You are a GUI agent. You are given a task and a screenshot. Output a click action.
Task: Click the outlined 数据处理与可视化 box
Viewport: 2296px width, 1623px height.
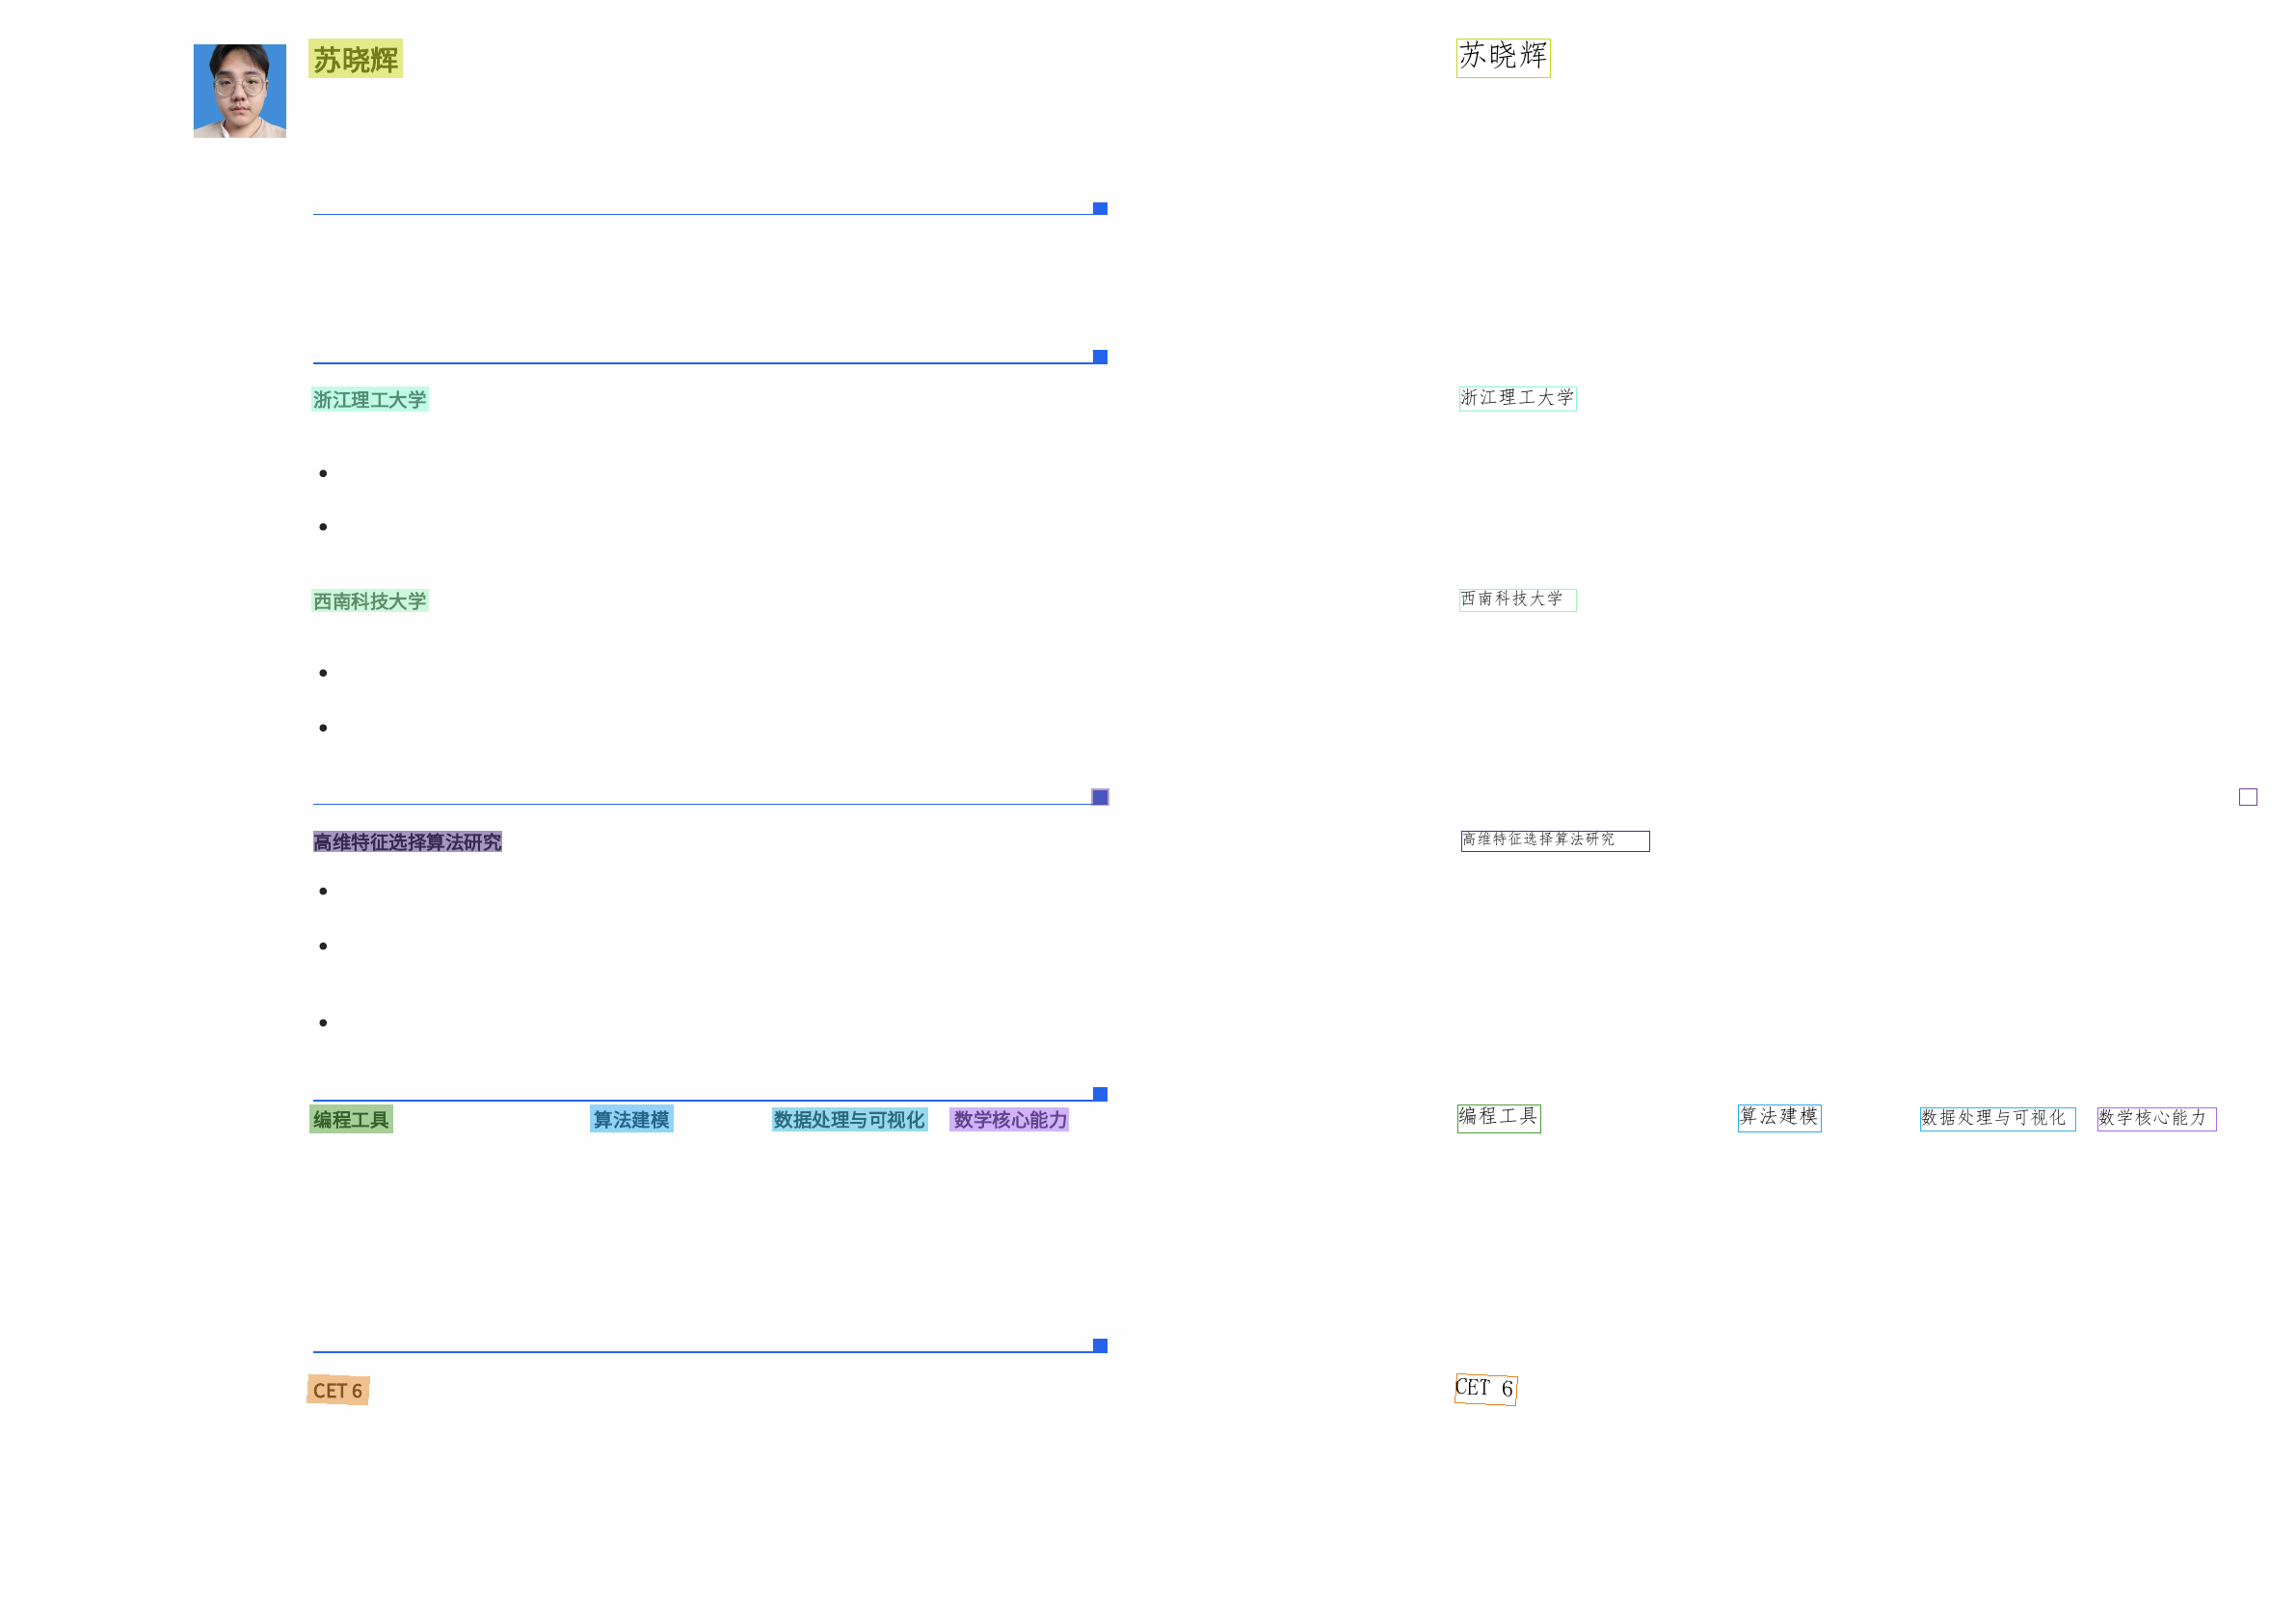[1996, 1118]
